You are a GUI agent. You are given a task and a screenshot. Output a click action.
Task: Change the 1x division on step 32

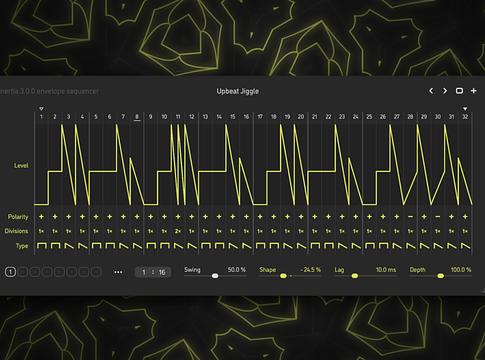point(465,231)
